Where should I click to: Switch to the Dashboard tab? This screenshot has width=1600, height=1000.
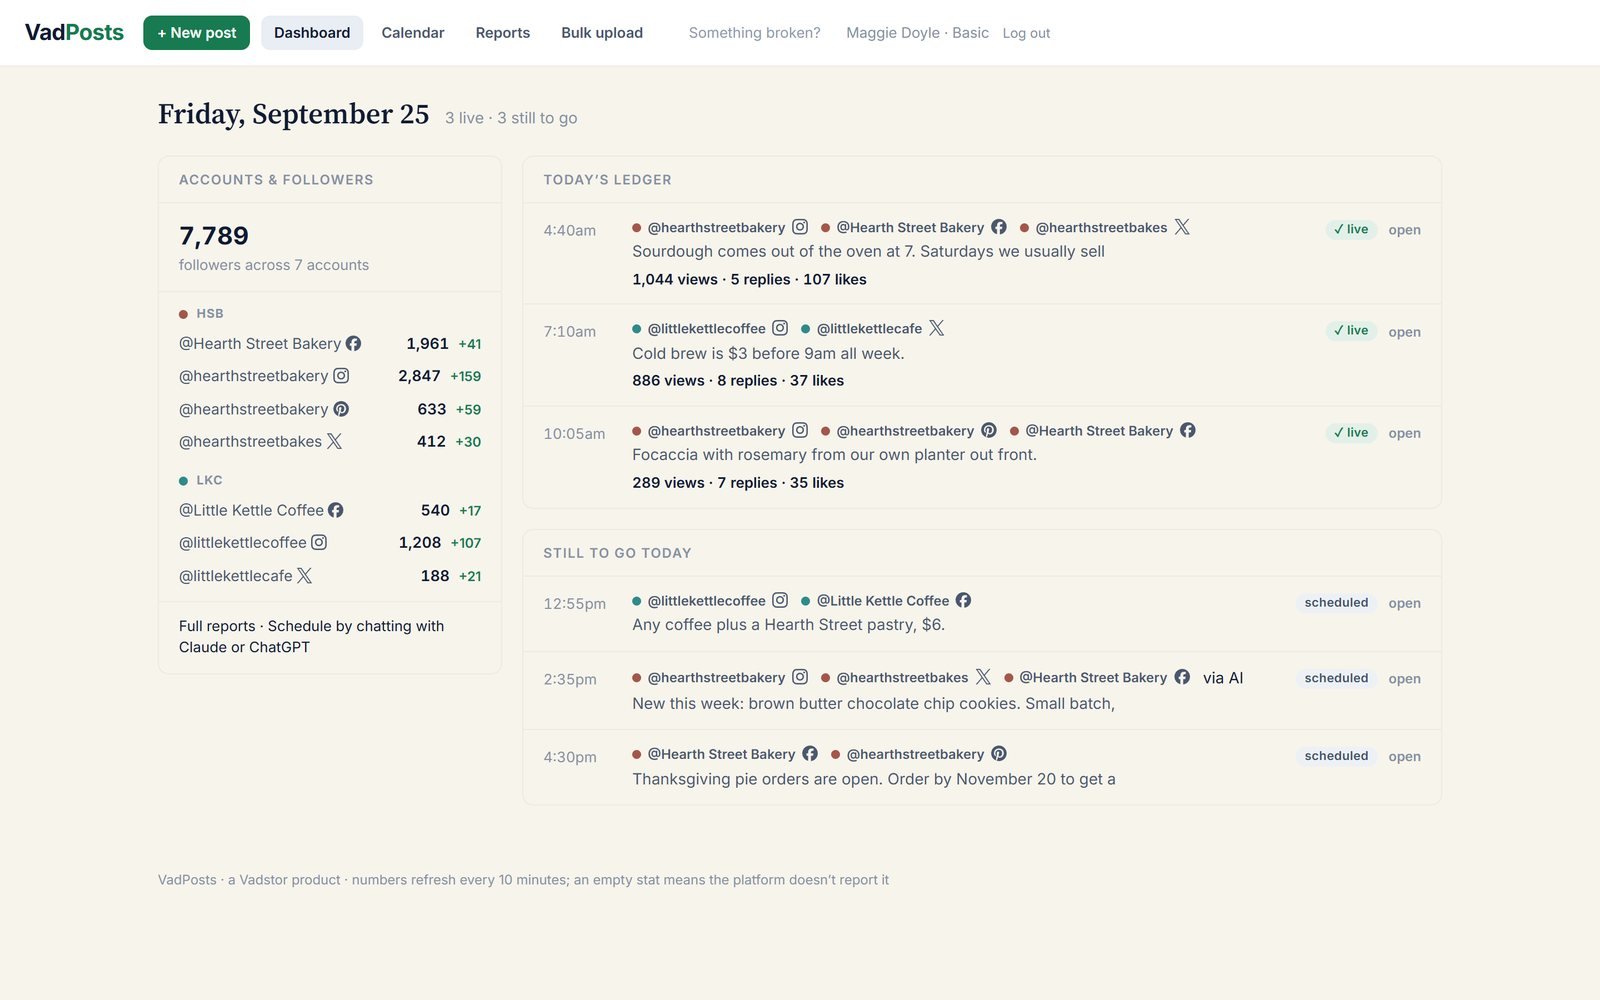(312, 33)
